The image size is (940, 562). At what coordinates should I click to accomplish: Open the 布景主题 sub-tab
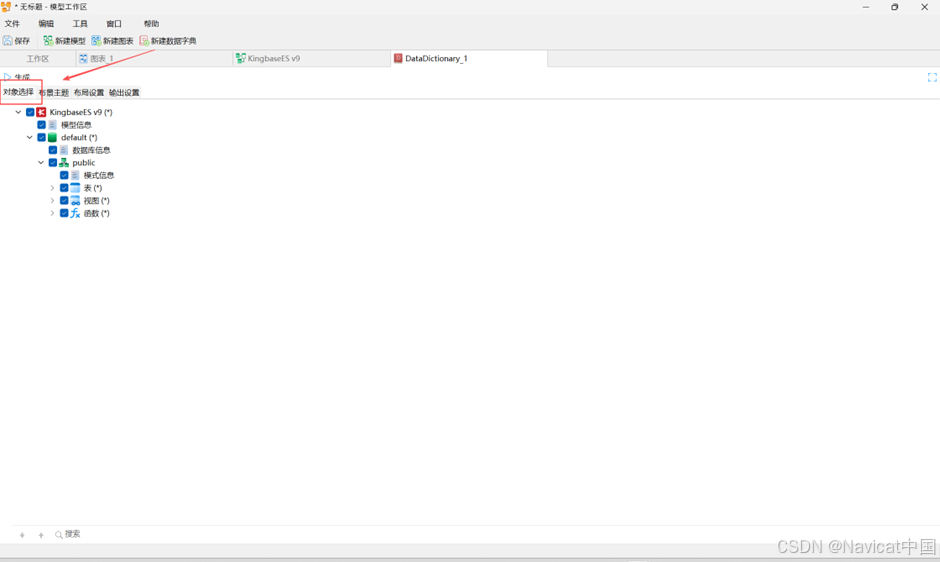[x=54, y=92]
